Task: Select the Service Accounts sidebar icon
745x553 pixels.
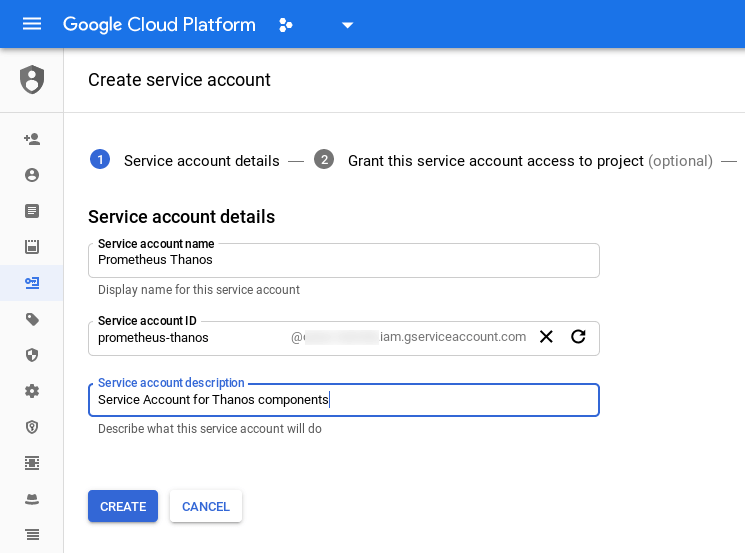Action: (32, 283)
